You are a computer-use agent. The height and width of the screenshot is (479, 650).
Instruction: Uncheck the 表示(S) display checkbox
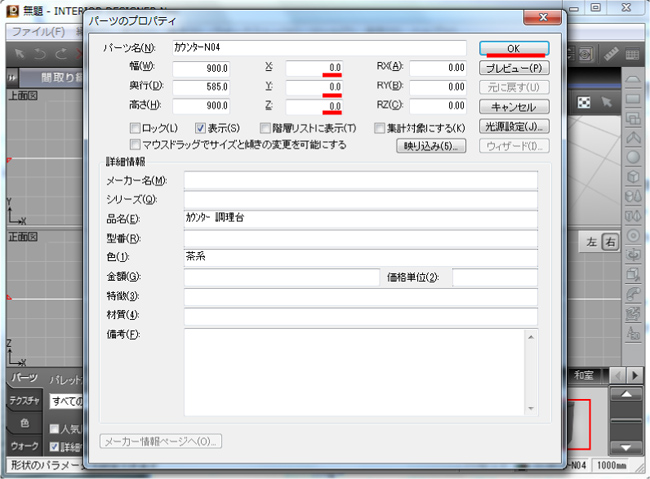pos(201,128)
